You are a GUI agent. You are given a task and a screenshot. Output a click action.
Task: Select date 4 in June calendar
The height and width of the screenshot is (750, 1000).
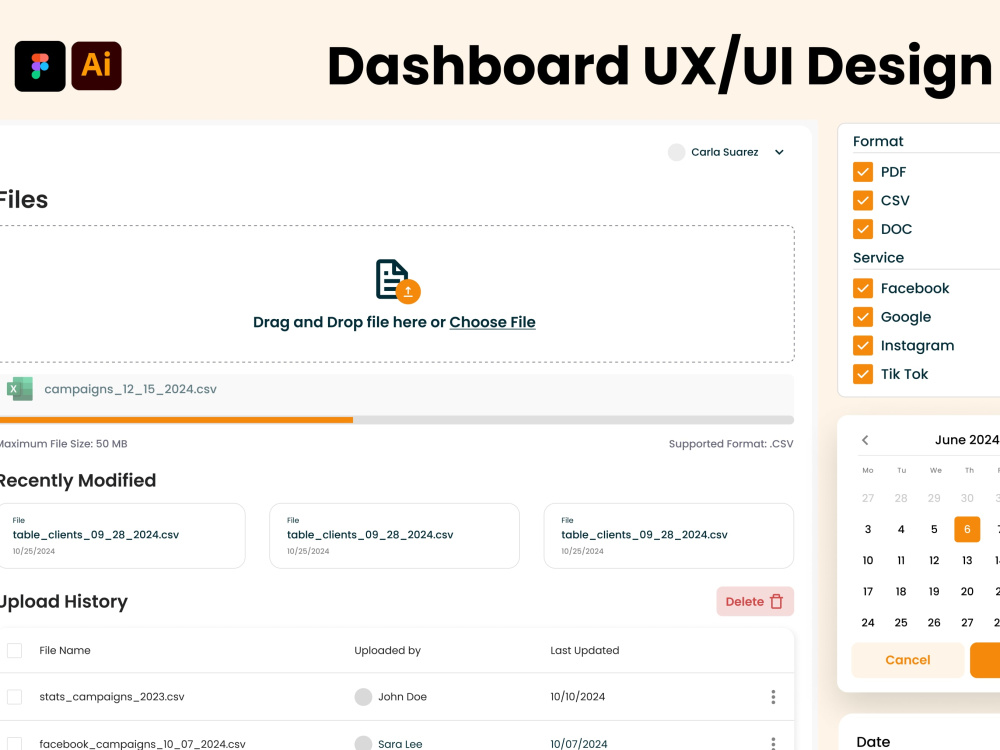coord(901,529)
